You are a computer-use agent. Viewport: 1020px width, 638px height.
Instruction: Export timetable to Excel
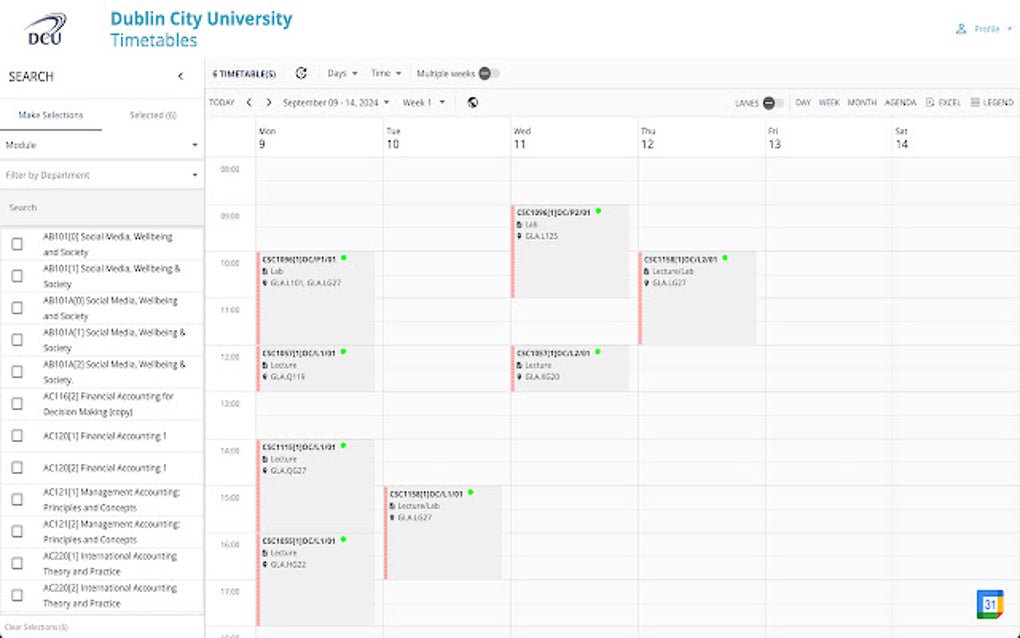coord(943,102)
